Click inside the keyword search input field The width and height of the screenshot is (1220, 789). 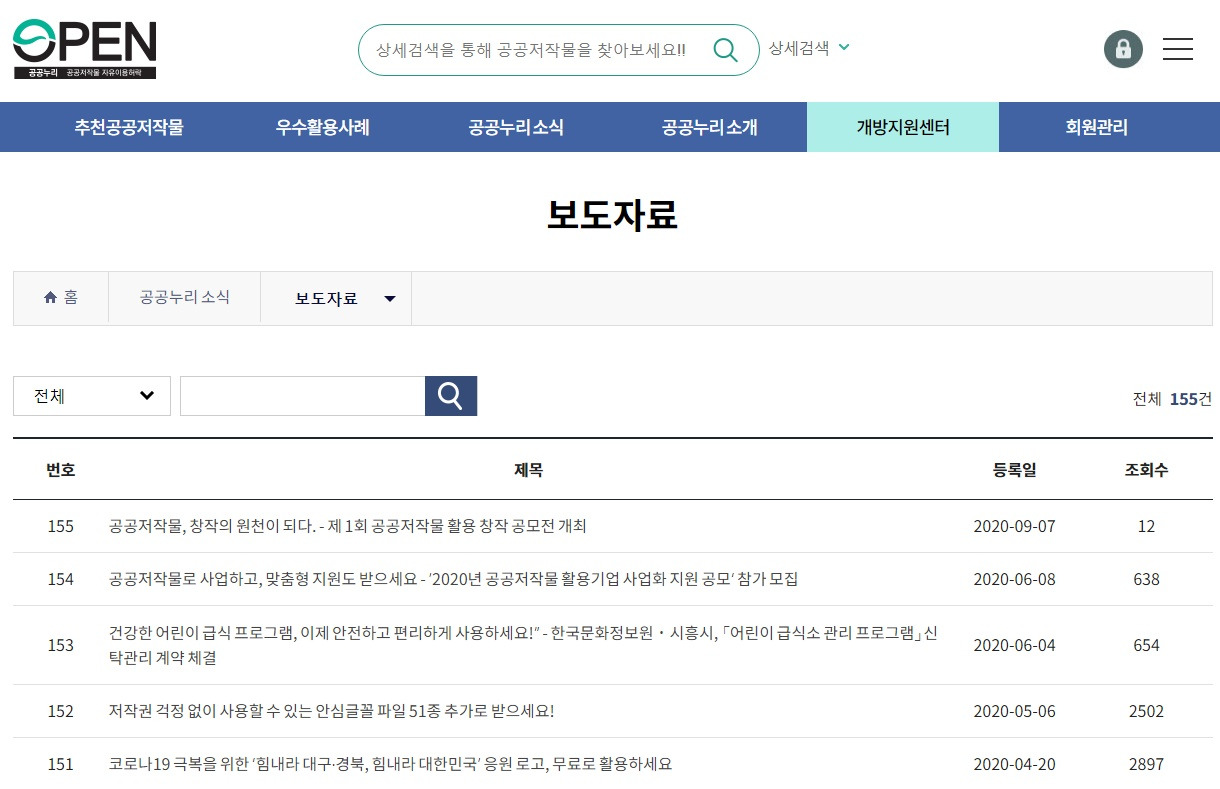pos(302,395)
